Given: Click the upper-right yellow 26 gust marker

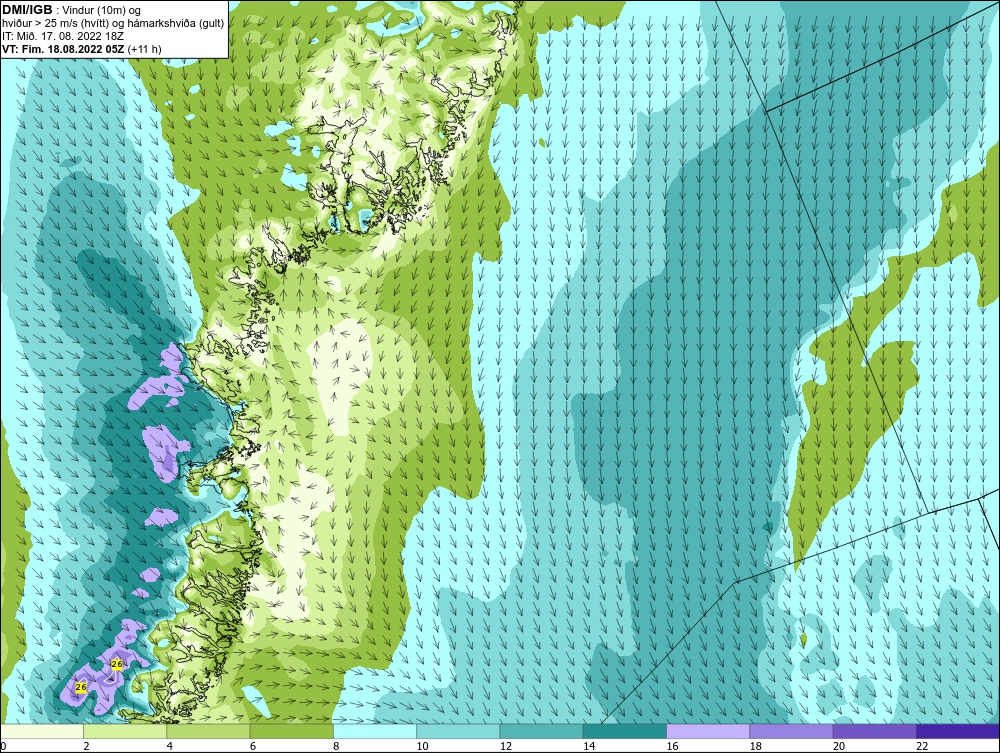Looking at the screenshot, I should tap(117, 664).
